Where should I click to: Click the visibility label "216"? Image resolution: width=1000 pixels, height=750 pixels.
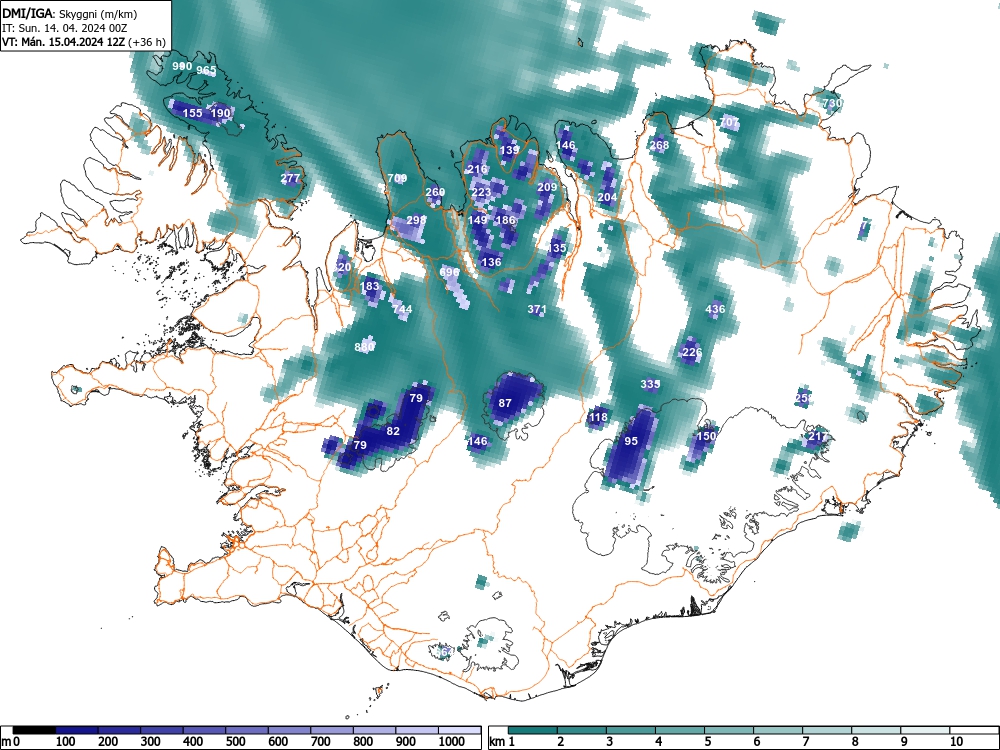pyautogui.click(x=478, y=169)
